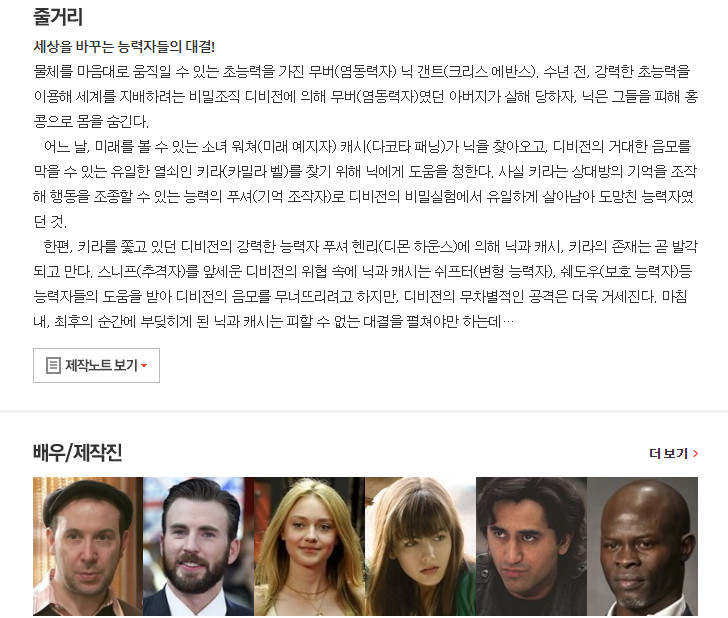Select the photo of the man wearing a flat cap
Viewport: 728px width, 618px height.
coord(88,546)
